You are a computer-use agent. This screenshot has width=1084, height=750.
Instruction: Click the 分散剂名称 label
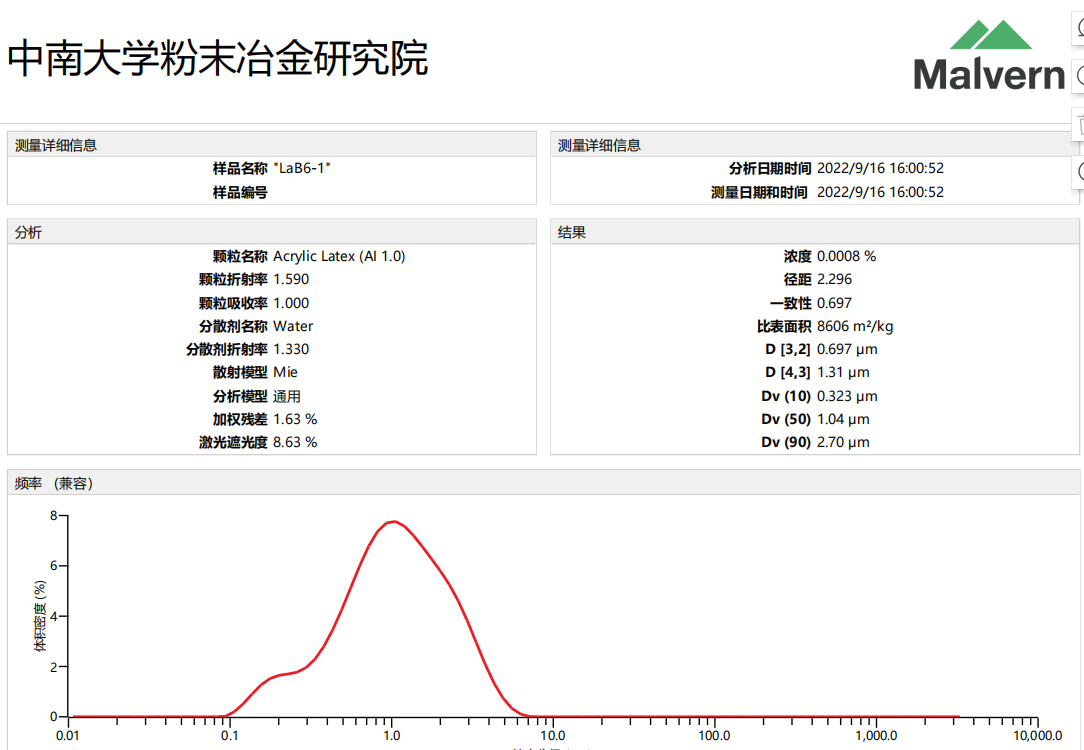pyautogui.click(x=233, y=326)
